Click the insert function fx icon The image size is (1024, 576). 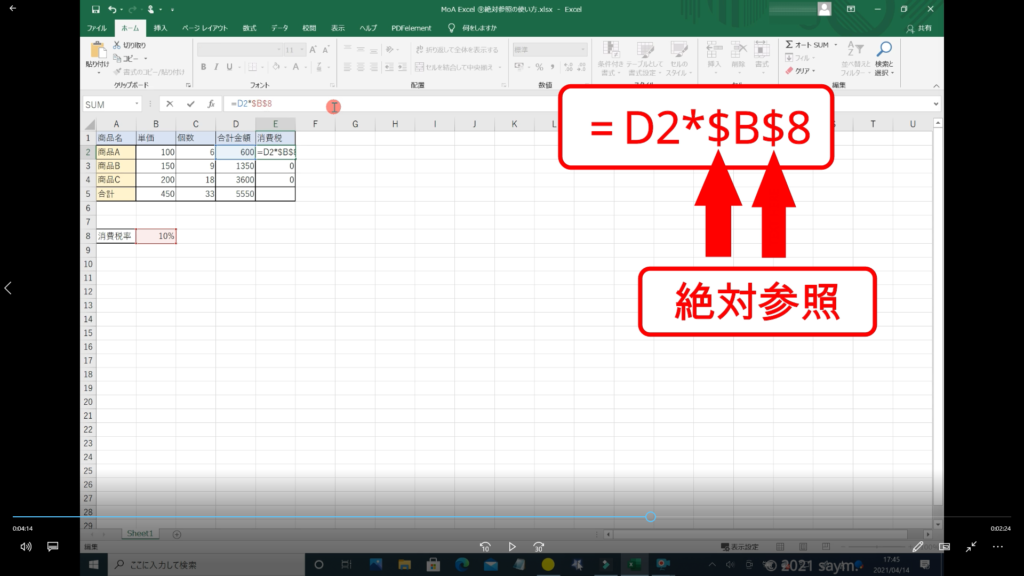[x=211, y=104]
